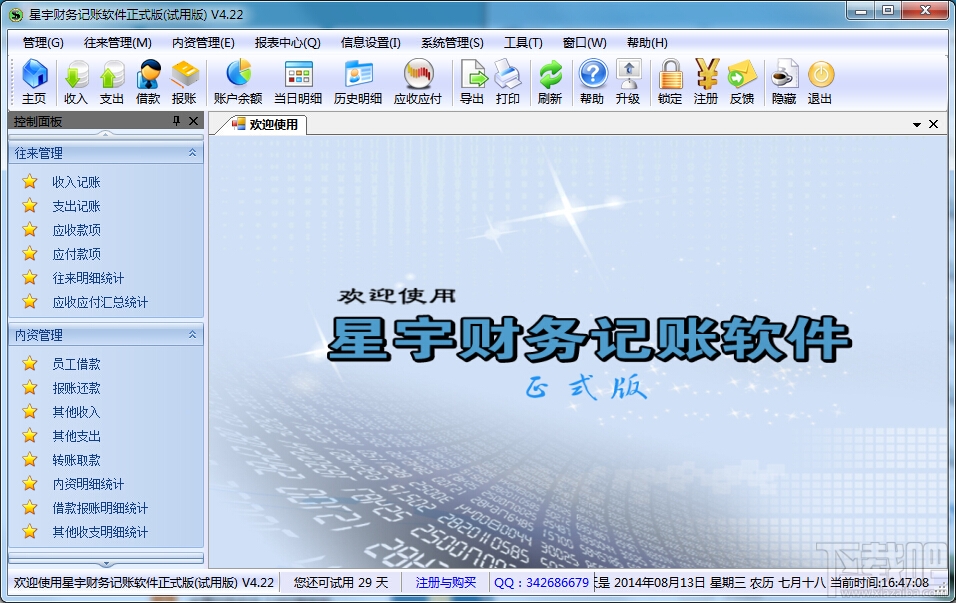
Task: Collapse the 内资管理 panel section
Action: 192,335
